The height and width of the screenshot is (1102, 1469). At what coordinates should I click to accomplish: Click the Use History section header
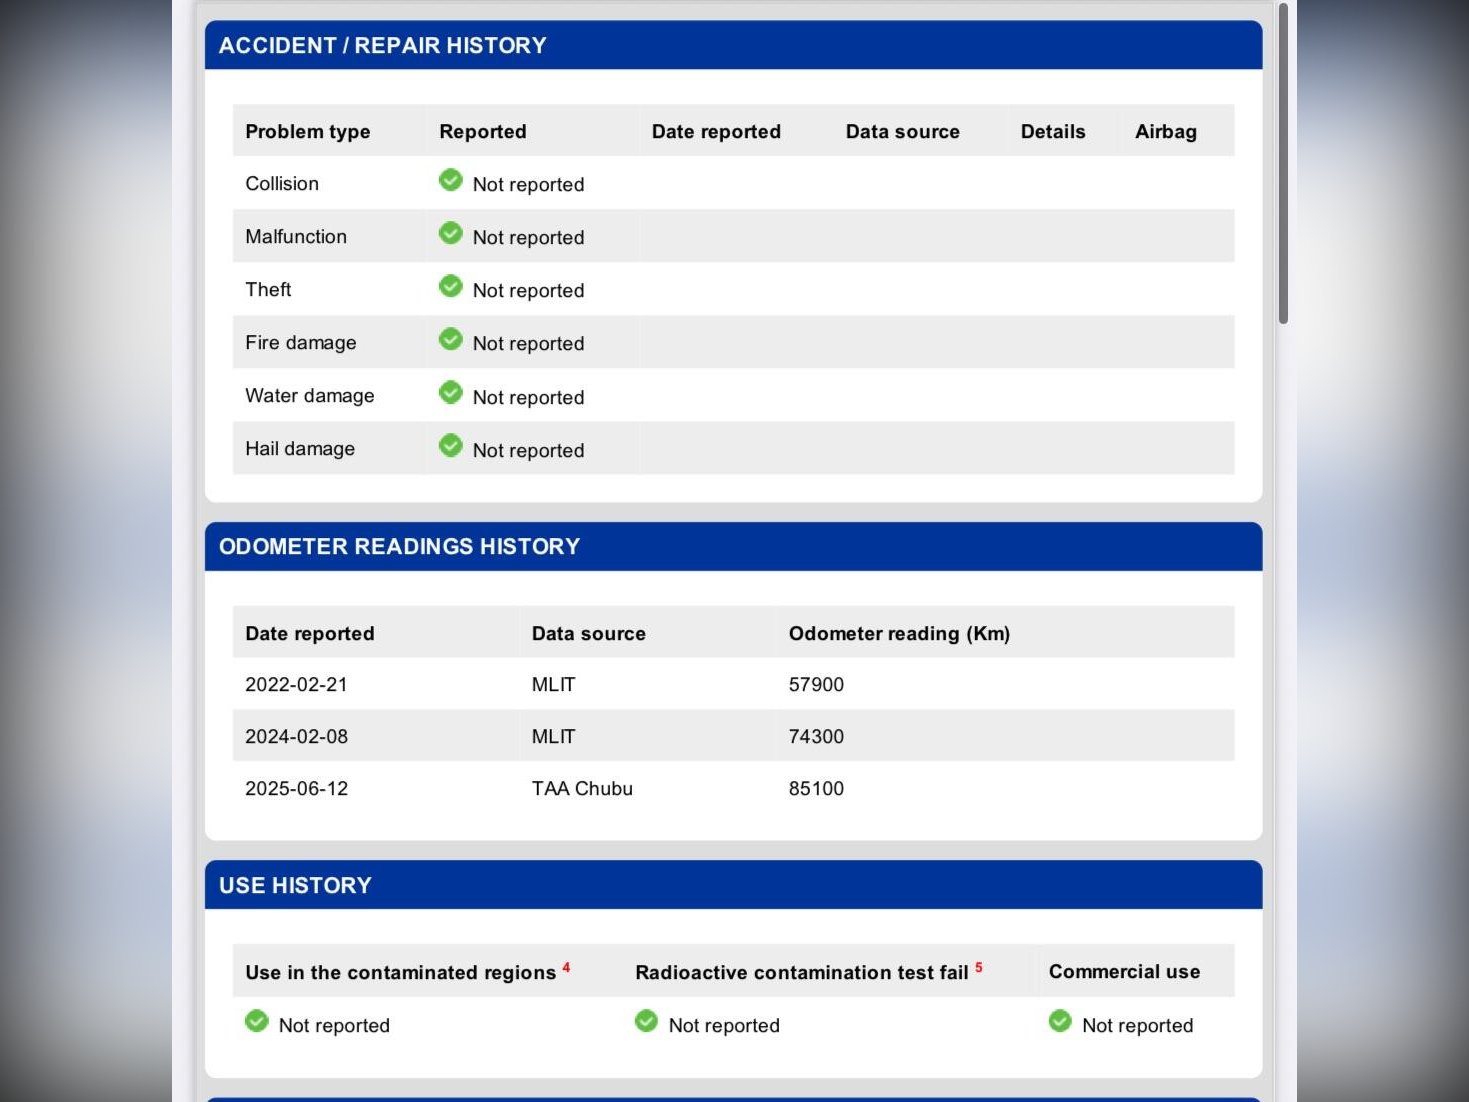pyautogui.click(x=295, y=886)
